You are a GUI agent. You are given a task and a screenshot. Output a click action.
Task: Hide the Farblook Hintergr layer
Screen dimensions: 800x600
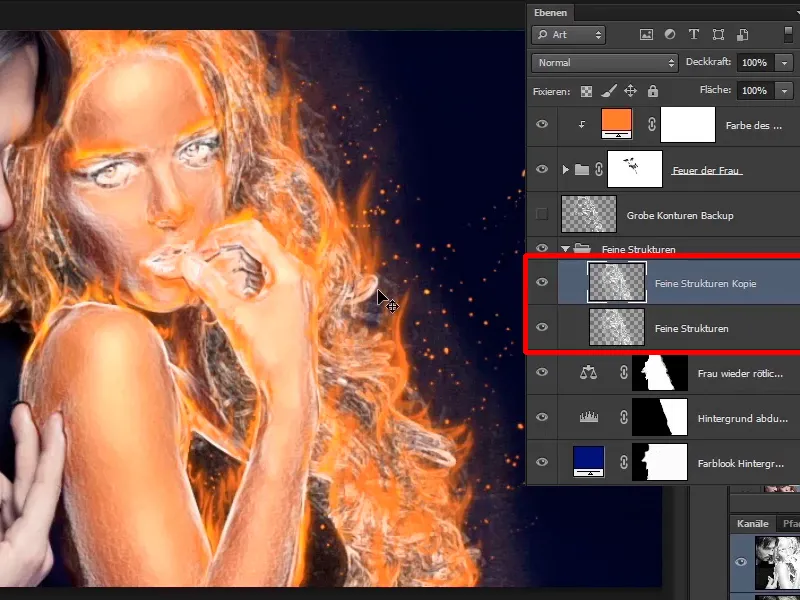(x=542, y=462)
